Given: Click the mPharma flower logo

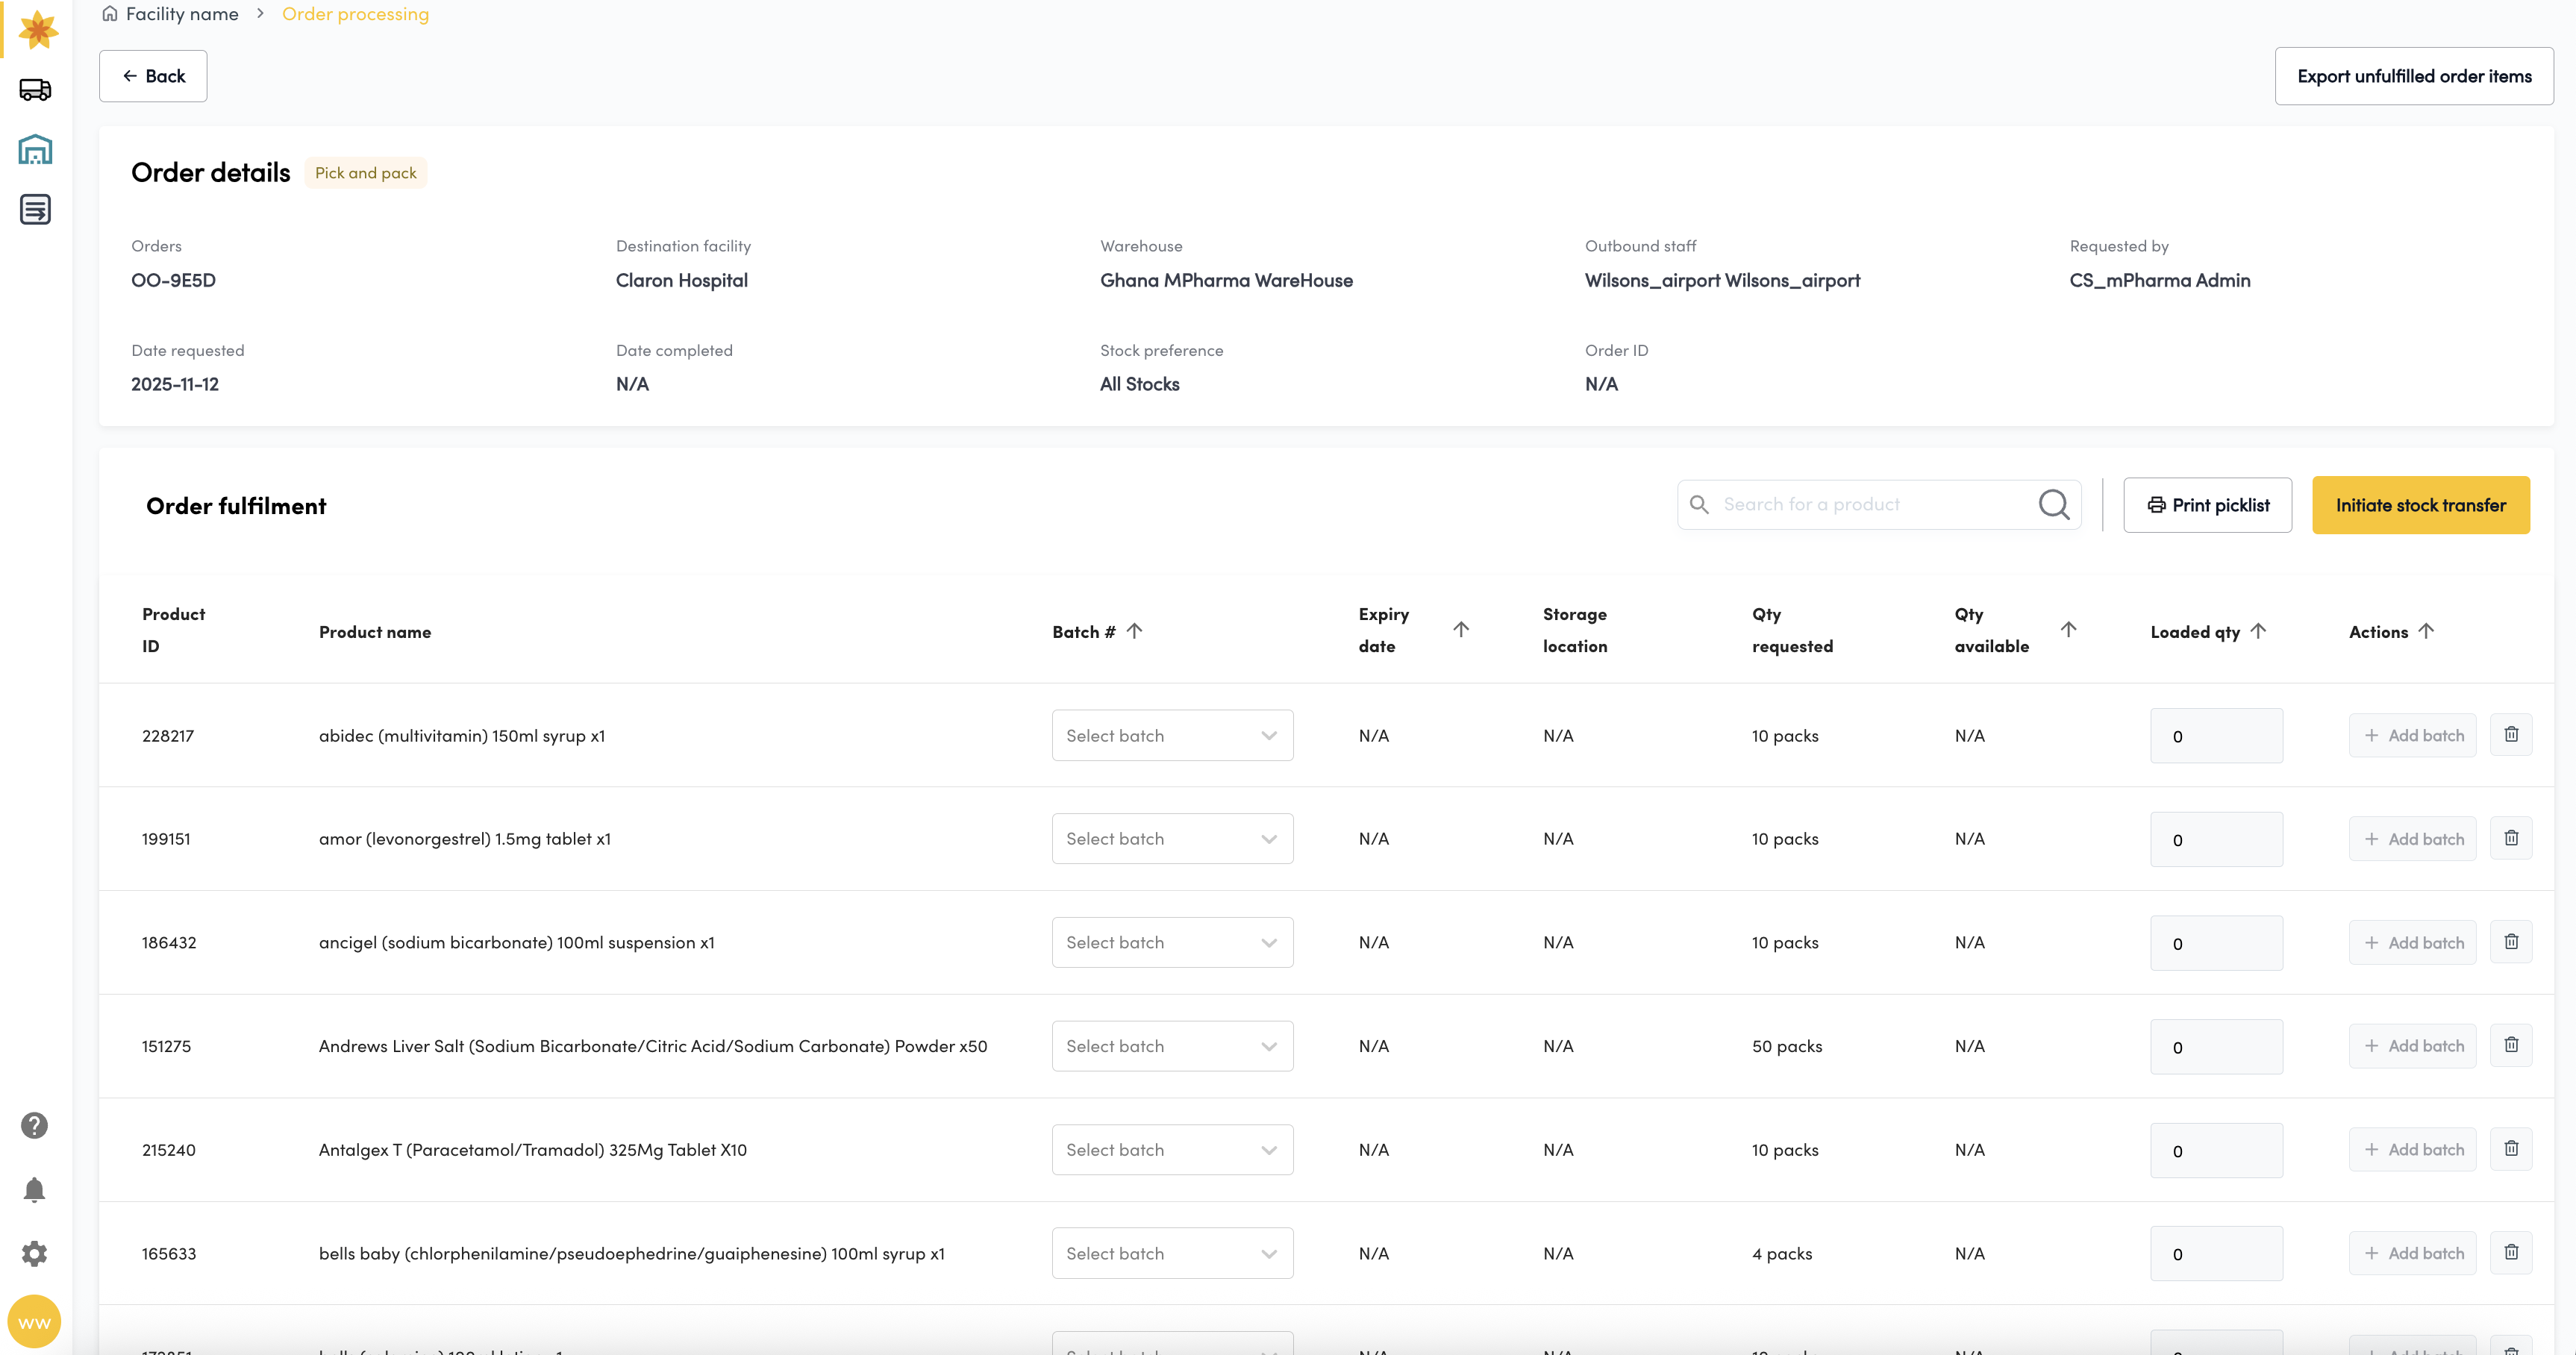Looking at the screenshot, I should tap(37, 30).
